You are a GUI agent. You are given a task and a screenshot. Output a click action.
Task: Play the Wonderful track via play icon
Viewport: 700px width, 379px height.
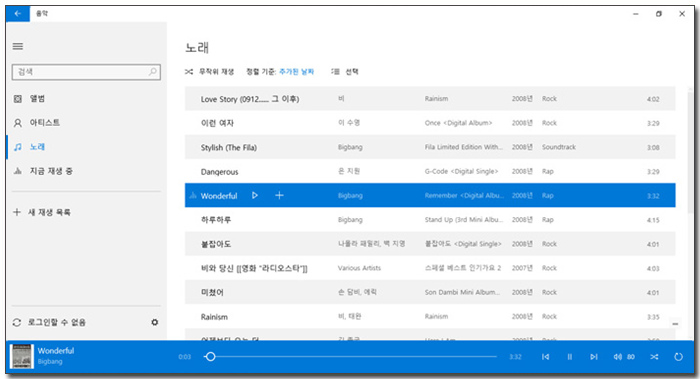[x=254, y=196]
